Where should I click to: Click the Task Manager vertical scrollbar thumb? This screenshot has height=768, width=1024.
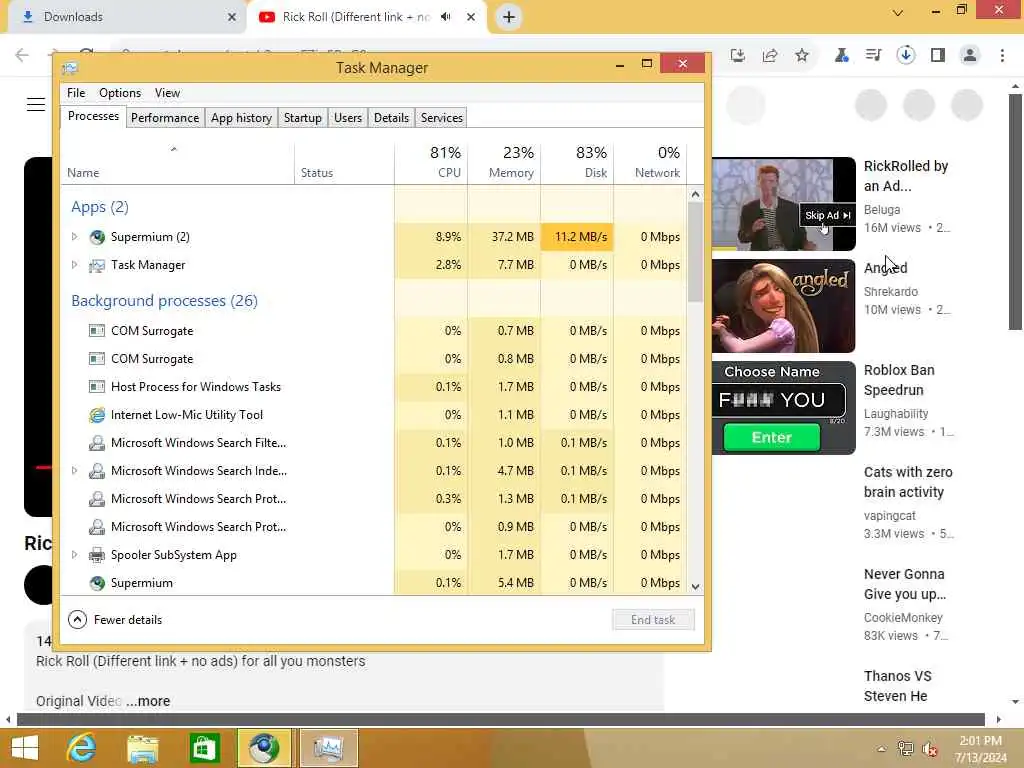pyautogui.click(x=696, y=252)
